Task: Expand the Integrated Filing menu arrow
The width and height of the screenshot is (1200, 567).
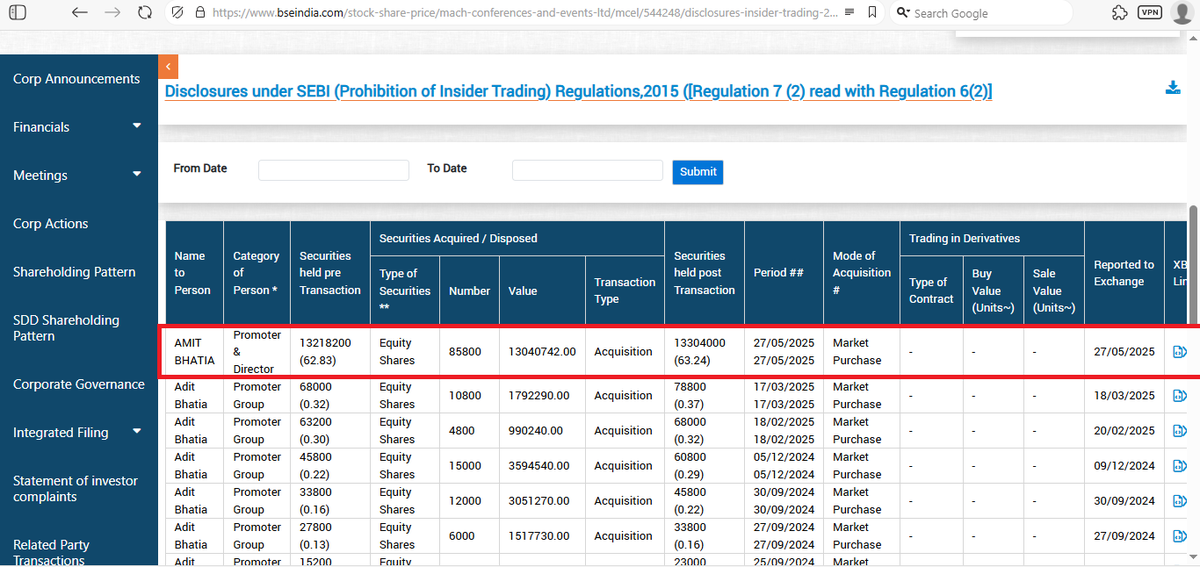Action: pos(137,432)
